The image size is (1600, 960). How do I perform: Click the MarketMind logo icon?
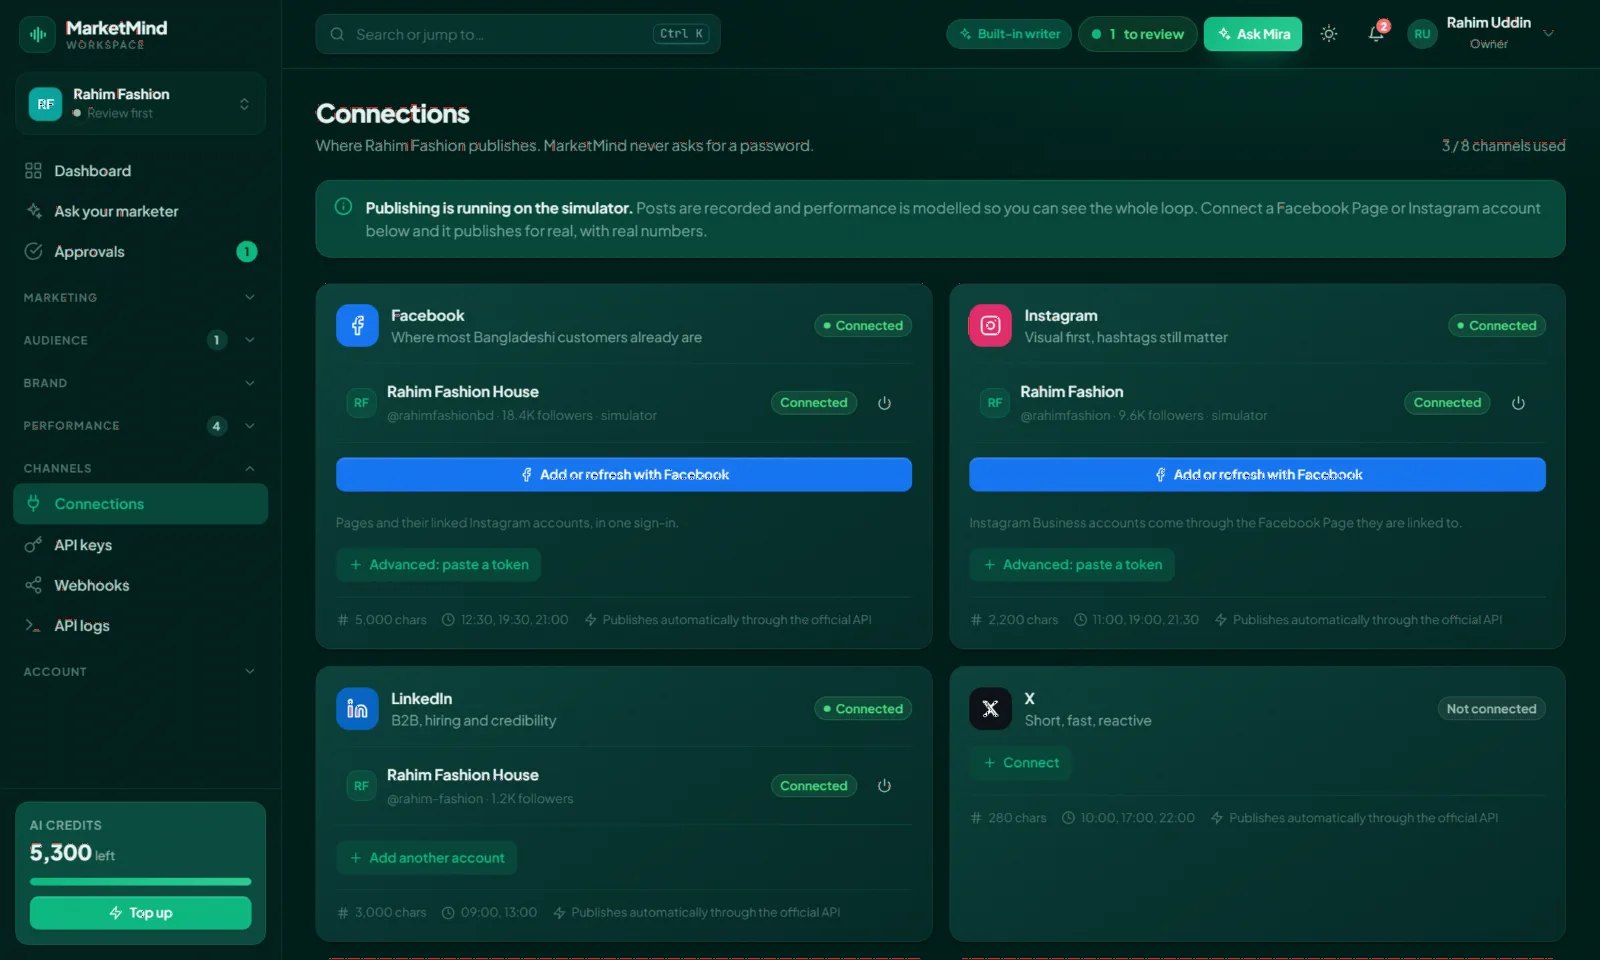[38, 34]
